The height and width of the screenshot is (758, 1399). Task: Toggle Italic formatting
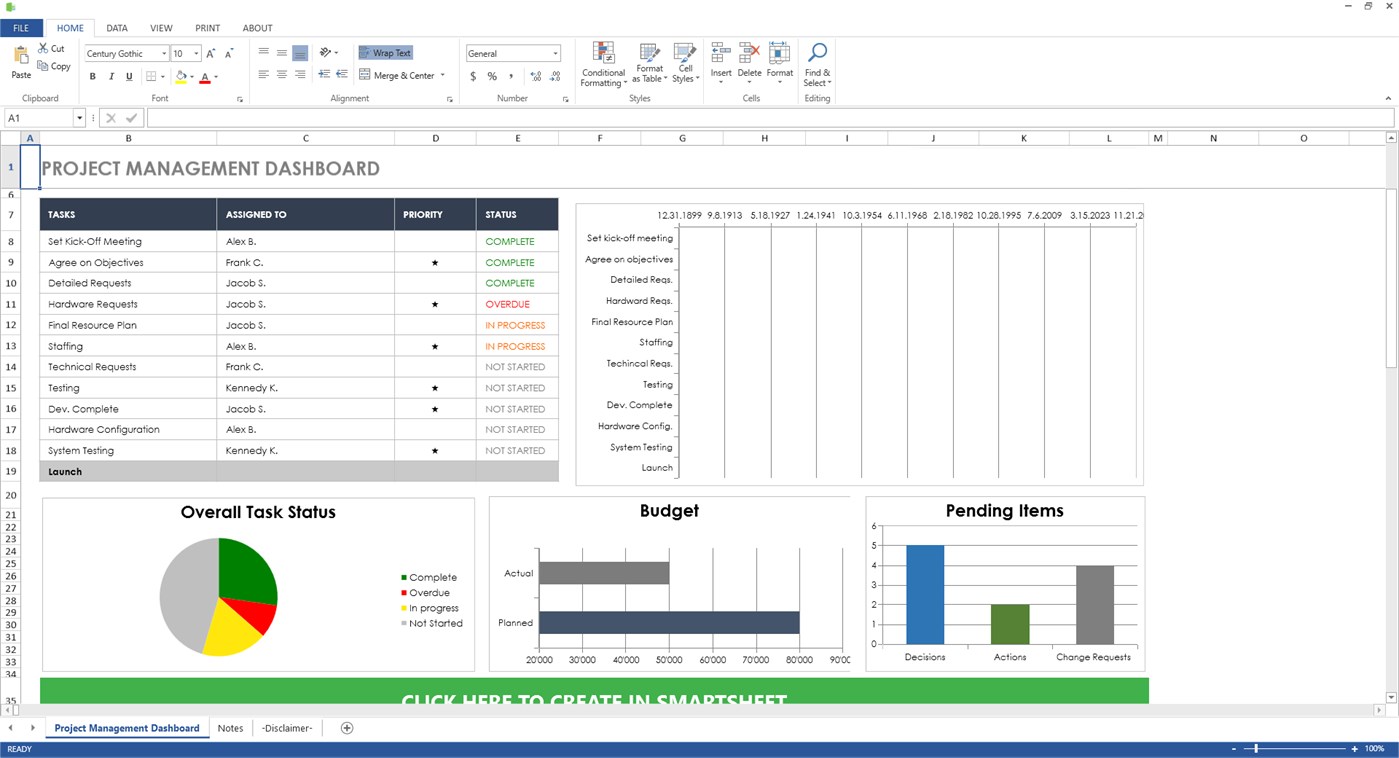coord(111,75)
